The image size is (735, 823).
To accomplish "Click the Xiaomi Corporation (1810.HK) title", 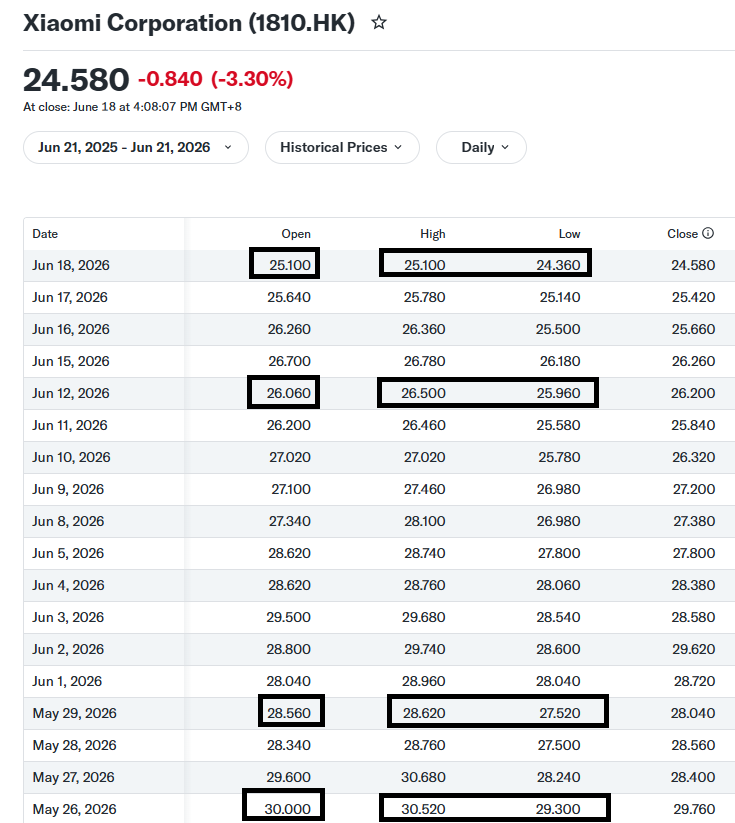I will pyautogui.click(x=189, y=23).
